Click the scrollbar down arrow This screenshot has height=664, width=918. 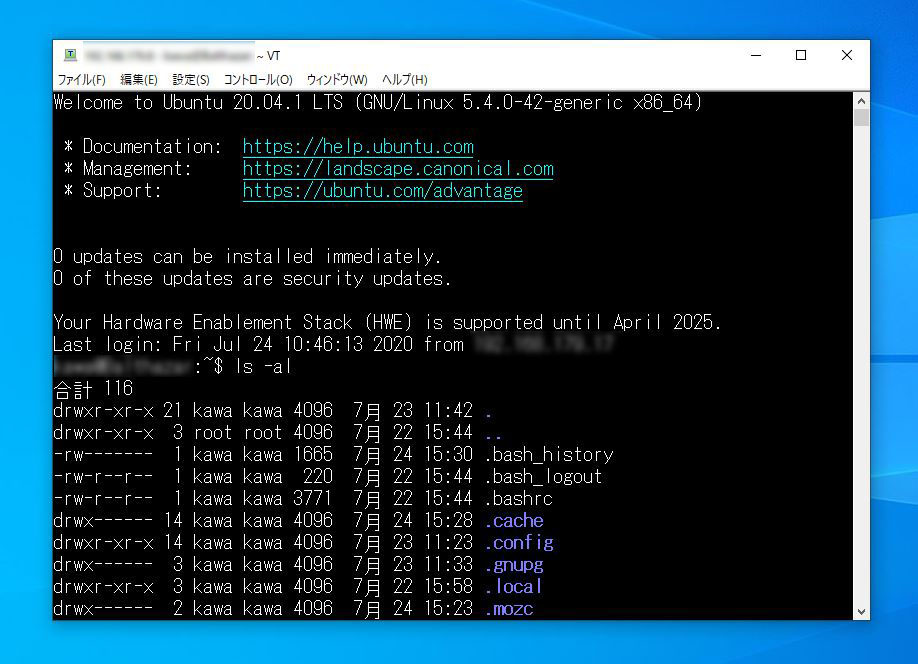click(861, 612)
